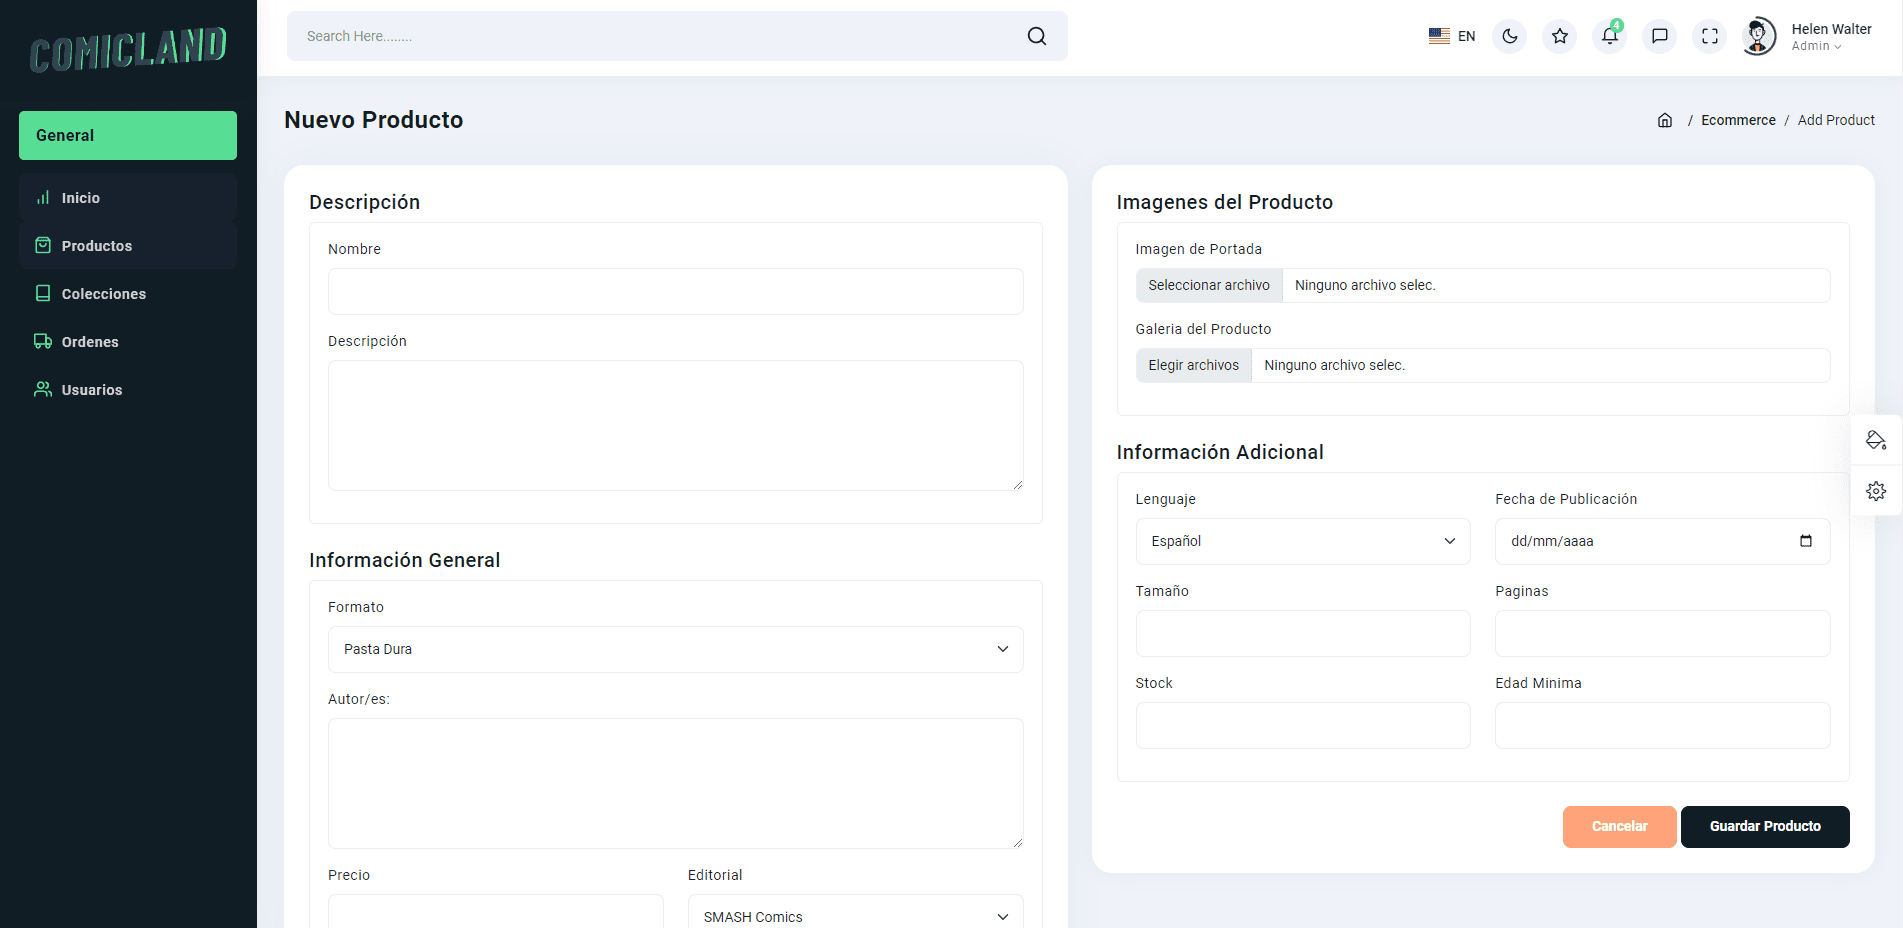Open the settings gear on the right edge
The width and height of the screenshot is (1903, 928).
point(1875,491)
